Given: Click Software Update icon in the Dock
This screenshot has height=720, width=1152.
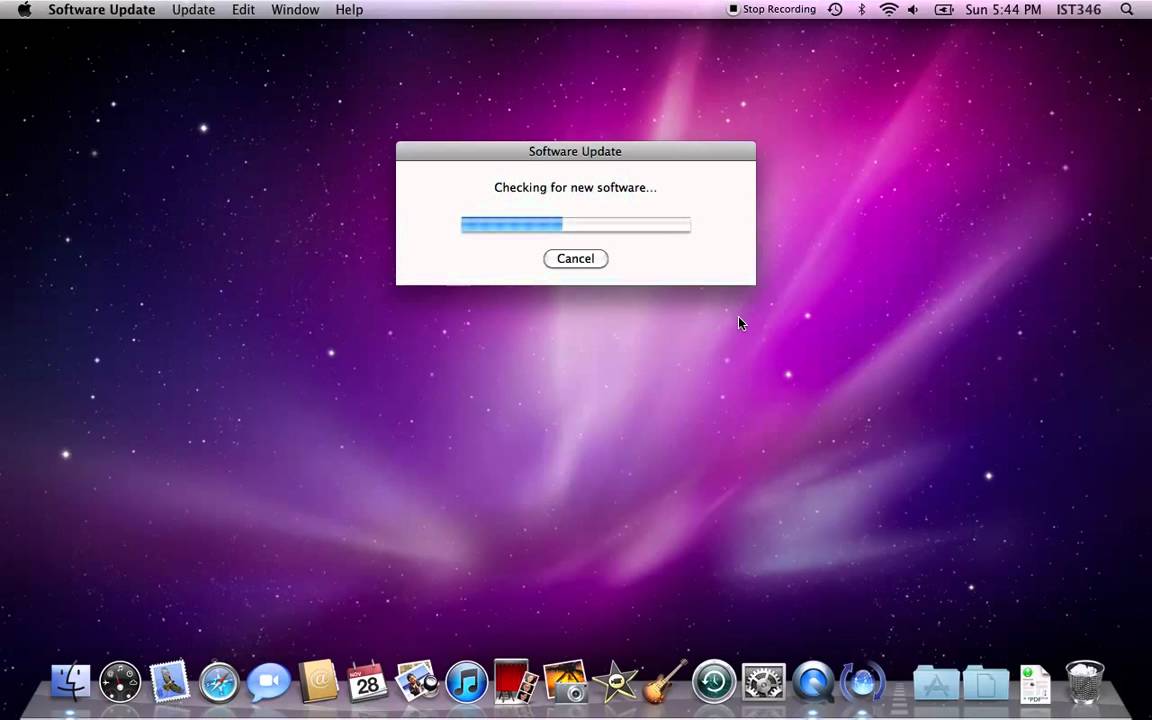Looking at the screenshot, I should point(863,682).
